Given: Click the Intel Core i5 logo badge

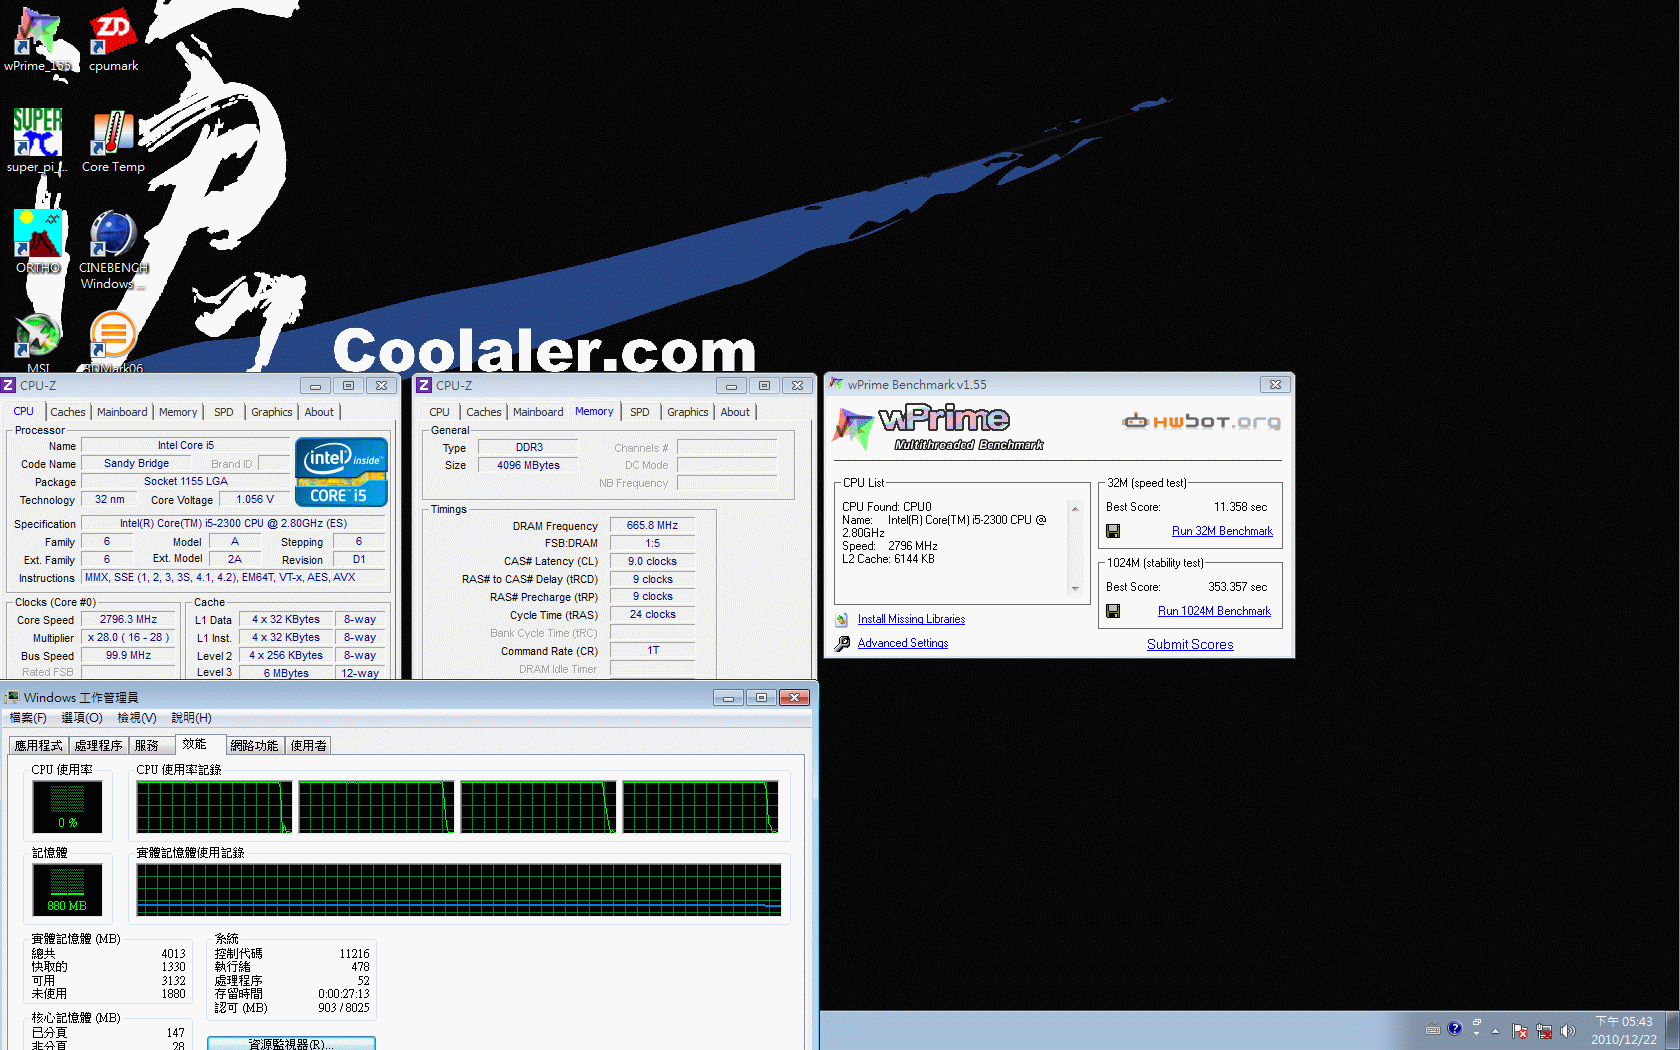Looking at the screenshot, I should click(x=341, y=471).
